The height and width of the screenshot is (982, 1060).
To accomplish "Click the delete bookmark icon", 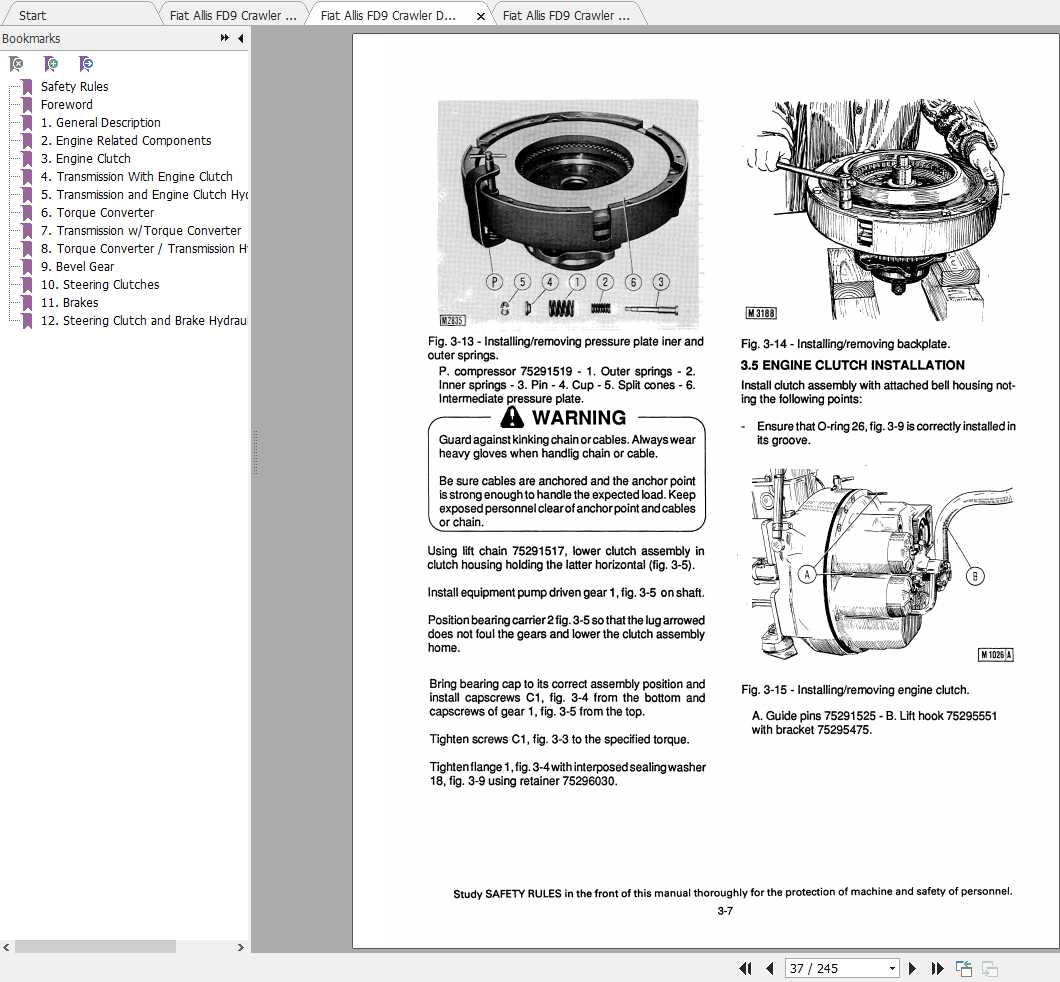I will click(x=16, y=64).
